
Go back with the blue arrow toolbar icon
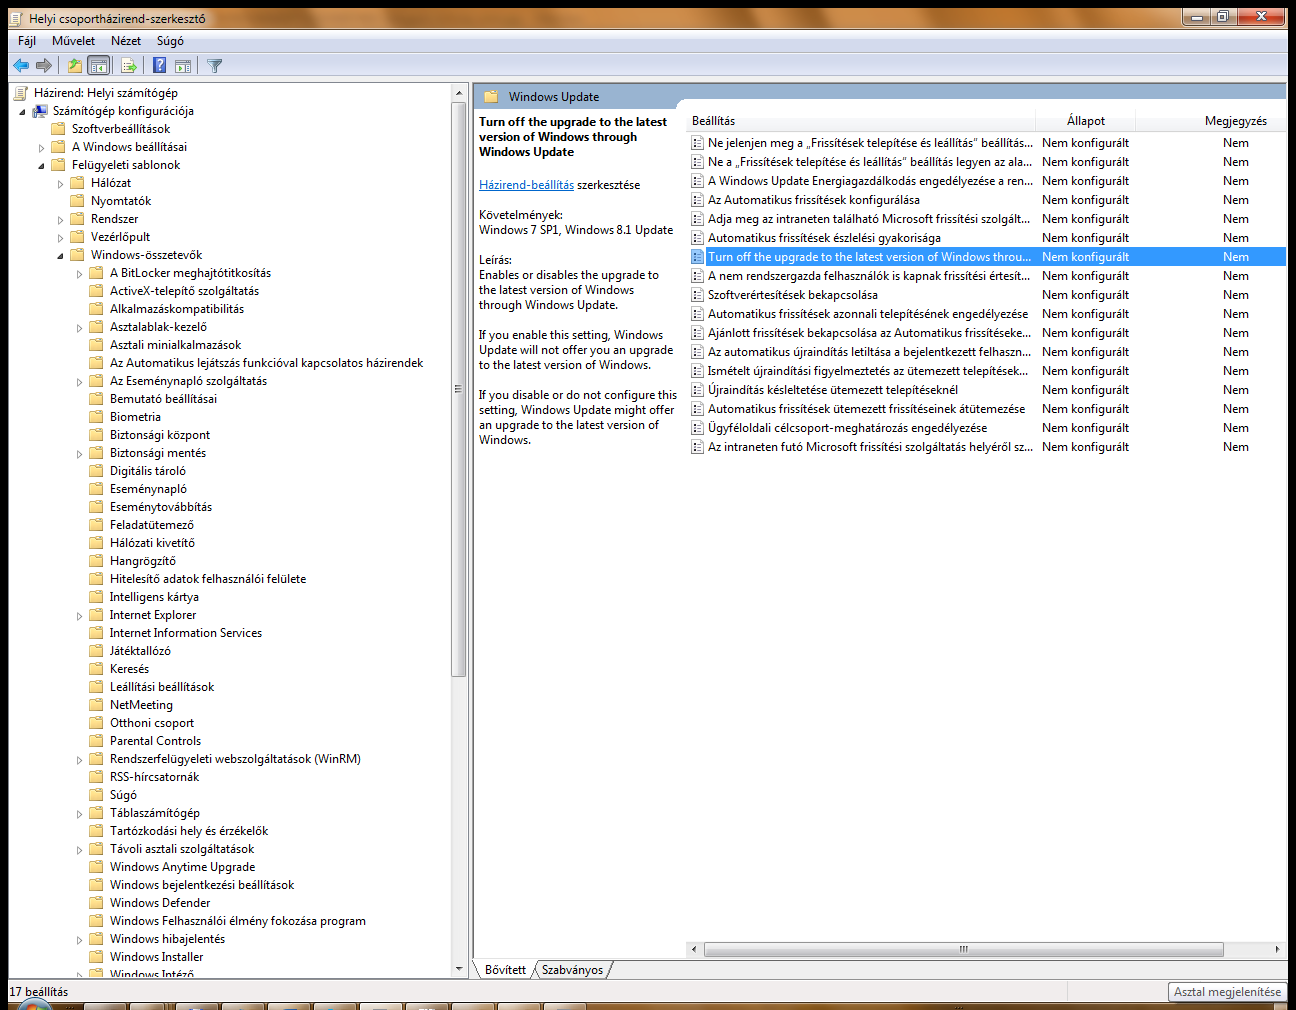tap(21, 65)
